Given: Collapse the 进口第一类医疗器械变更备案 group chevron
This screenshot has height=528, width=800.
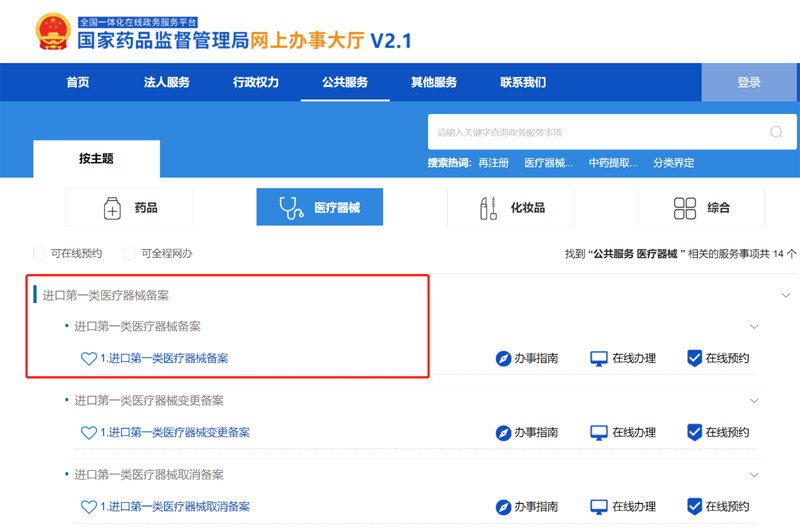Looking at the screenshot, I should [754, 401].
